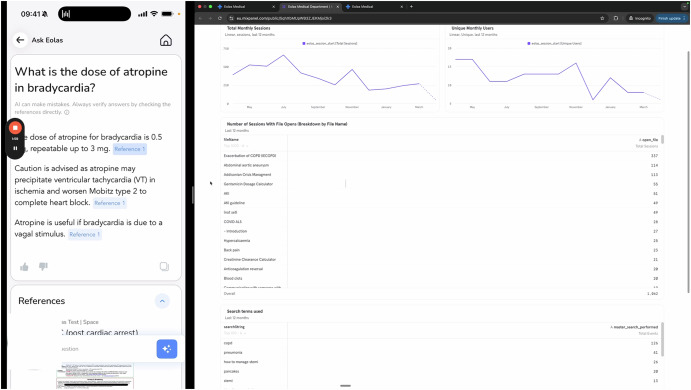The width and height of the screenshot is (691, 390).
Task: Copy the answer with the copy icon
Action: 164,266
